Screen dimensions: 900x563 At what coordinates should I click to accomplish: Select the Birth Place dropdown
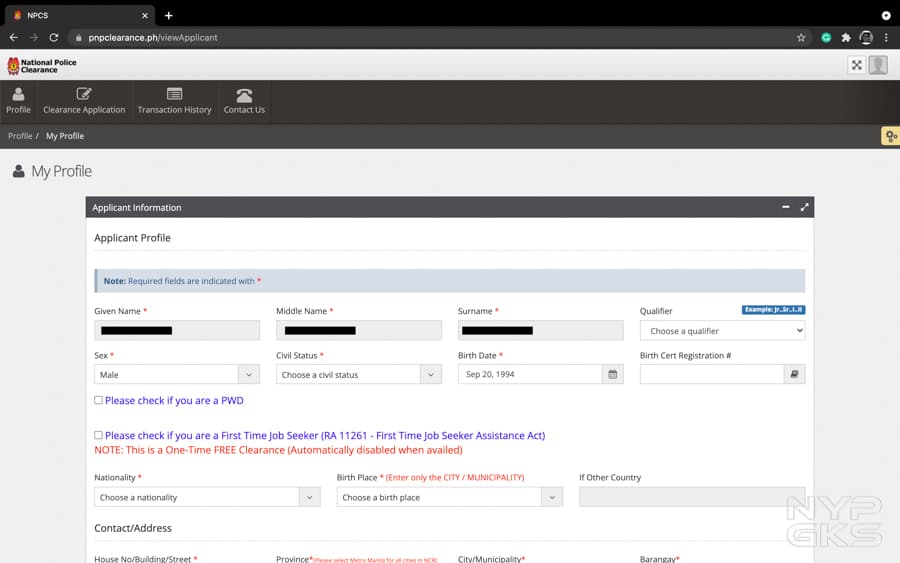click(x=449, y=497)
